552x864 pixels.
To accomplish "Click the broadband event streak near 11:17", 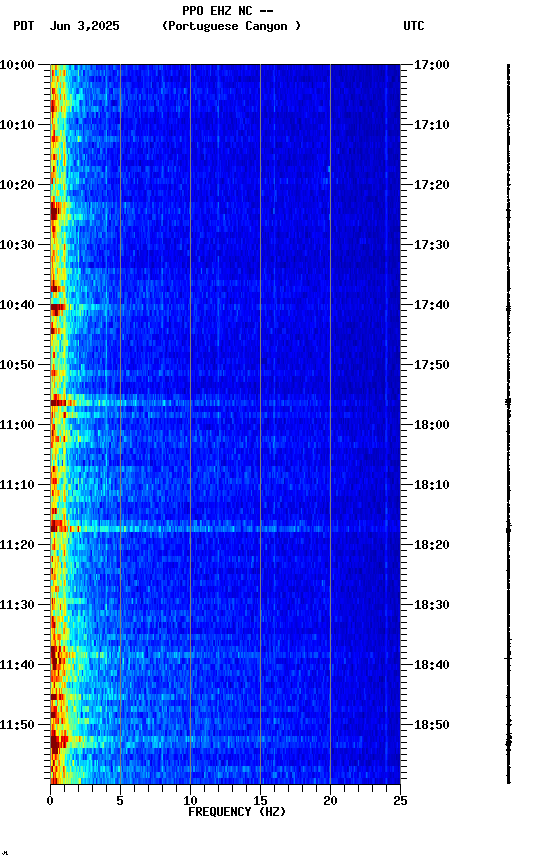I will [x=225, y=529].
